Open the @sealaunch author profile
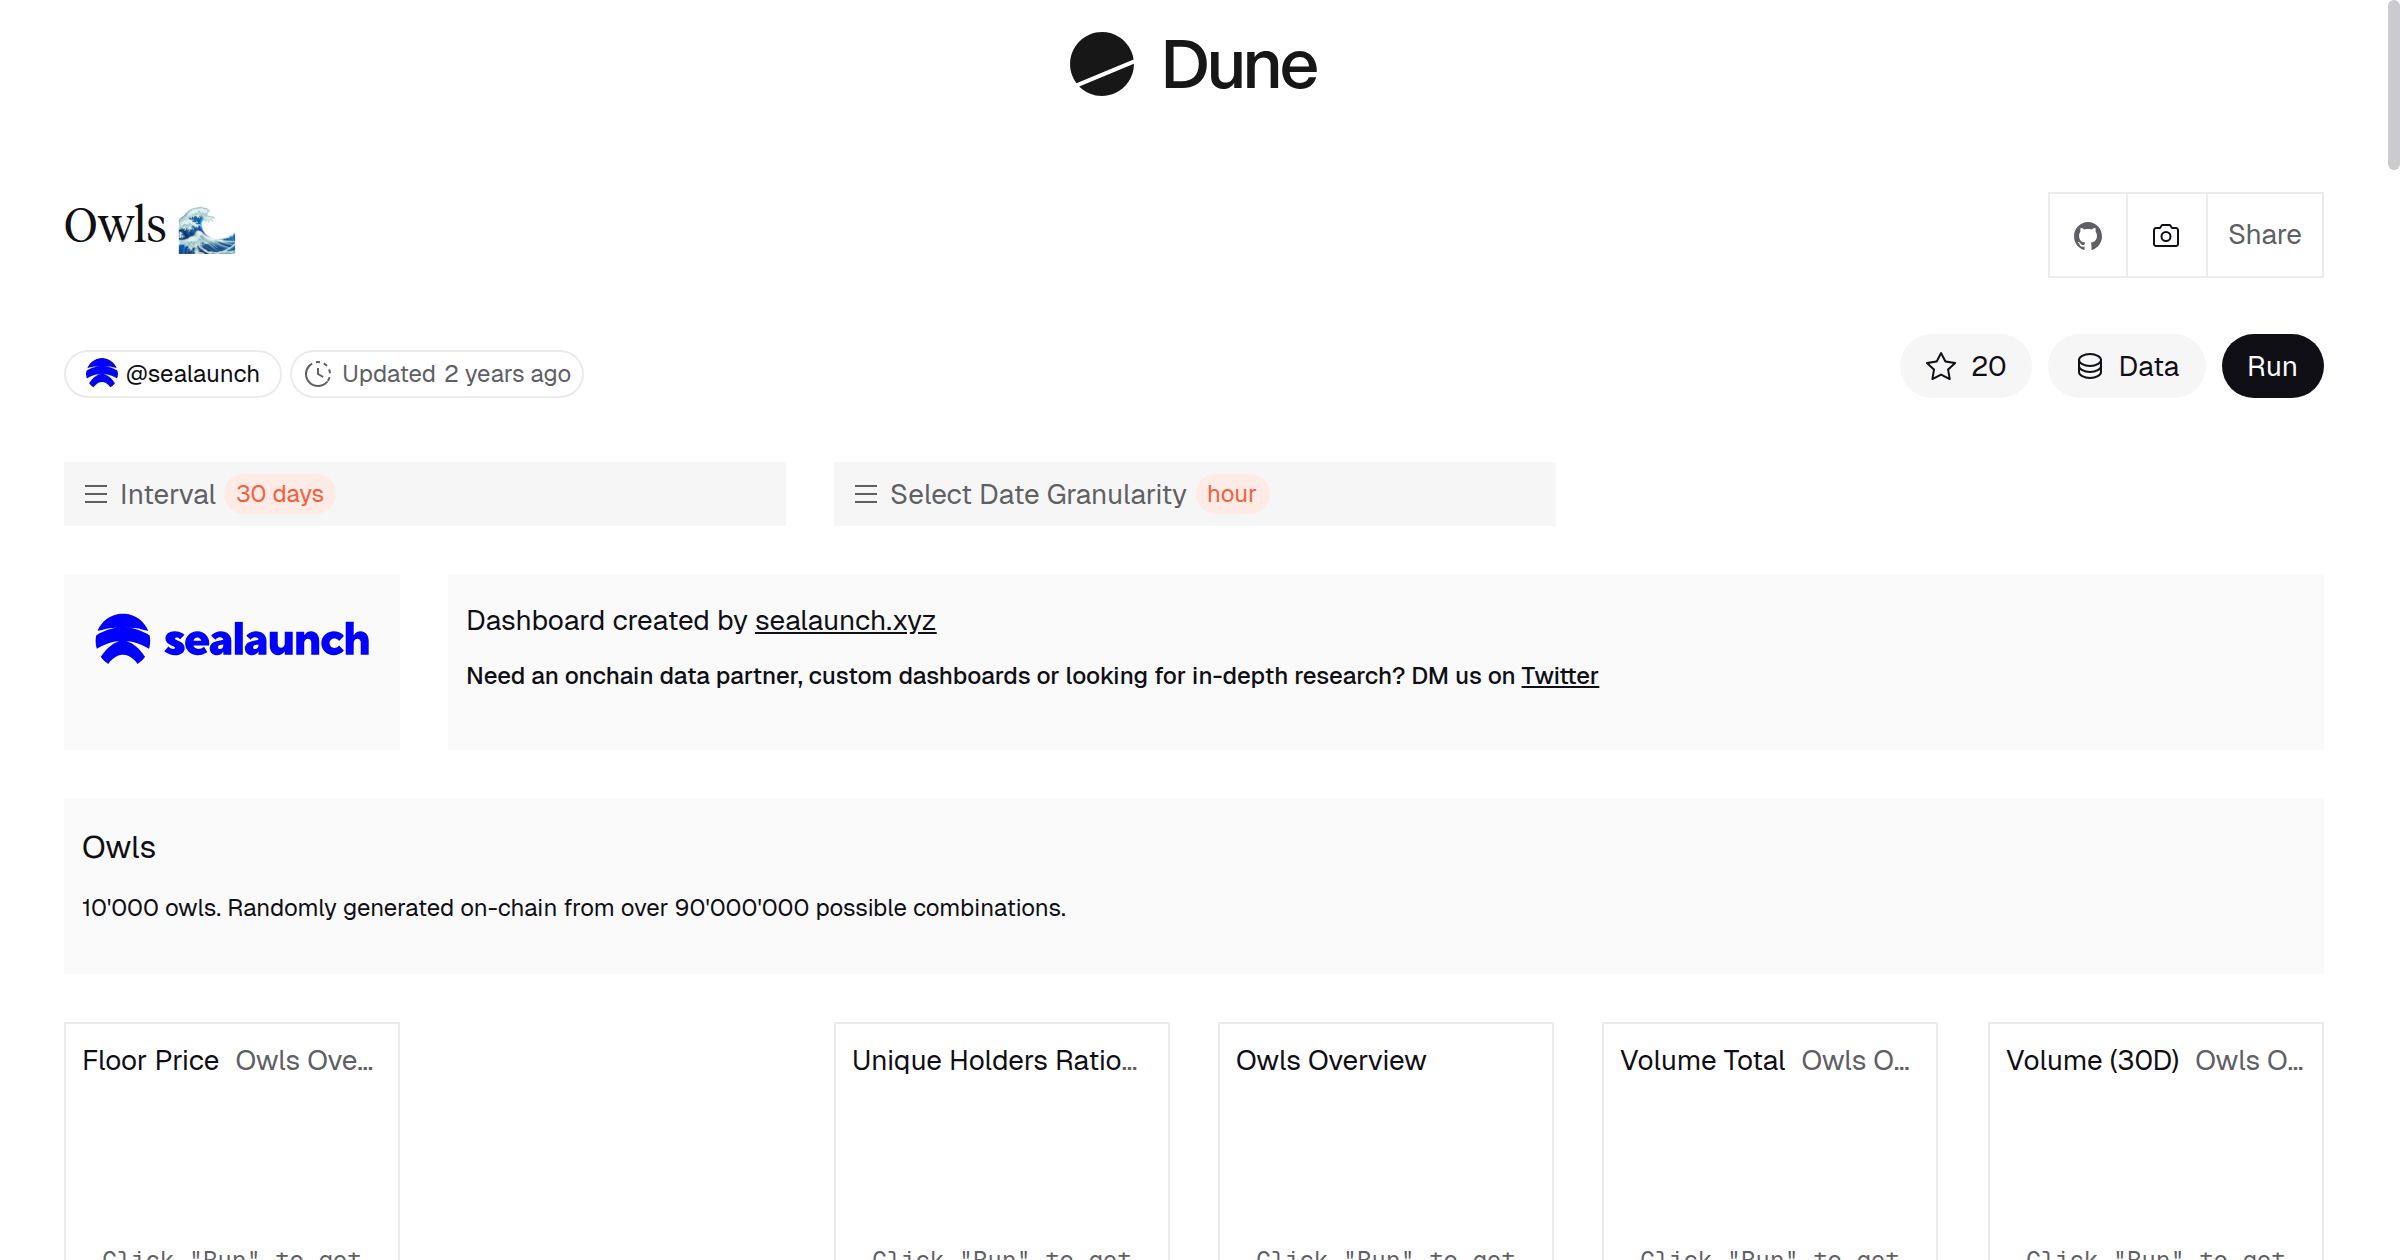This screenshot has width=2400, height=1260. point(192,374)
